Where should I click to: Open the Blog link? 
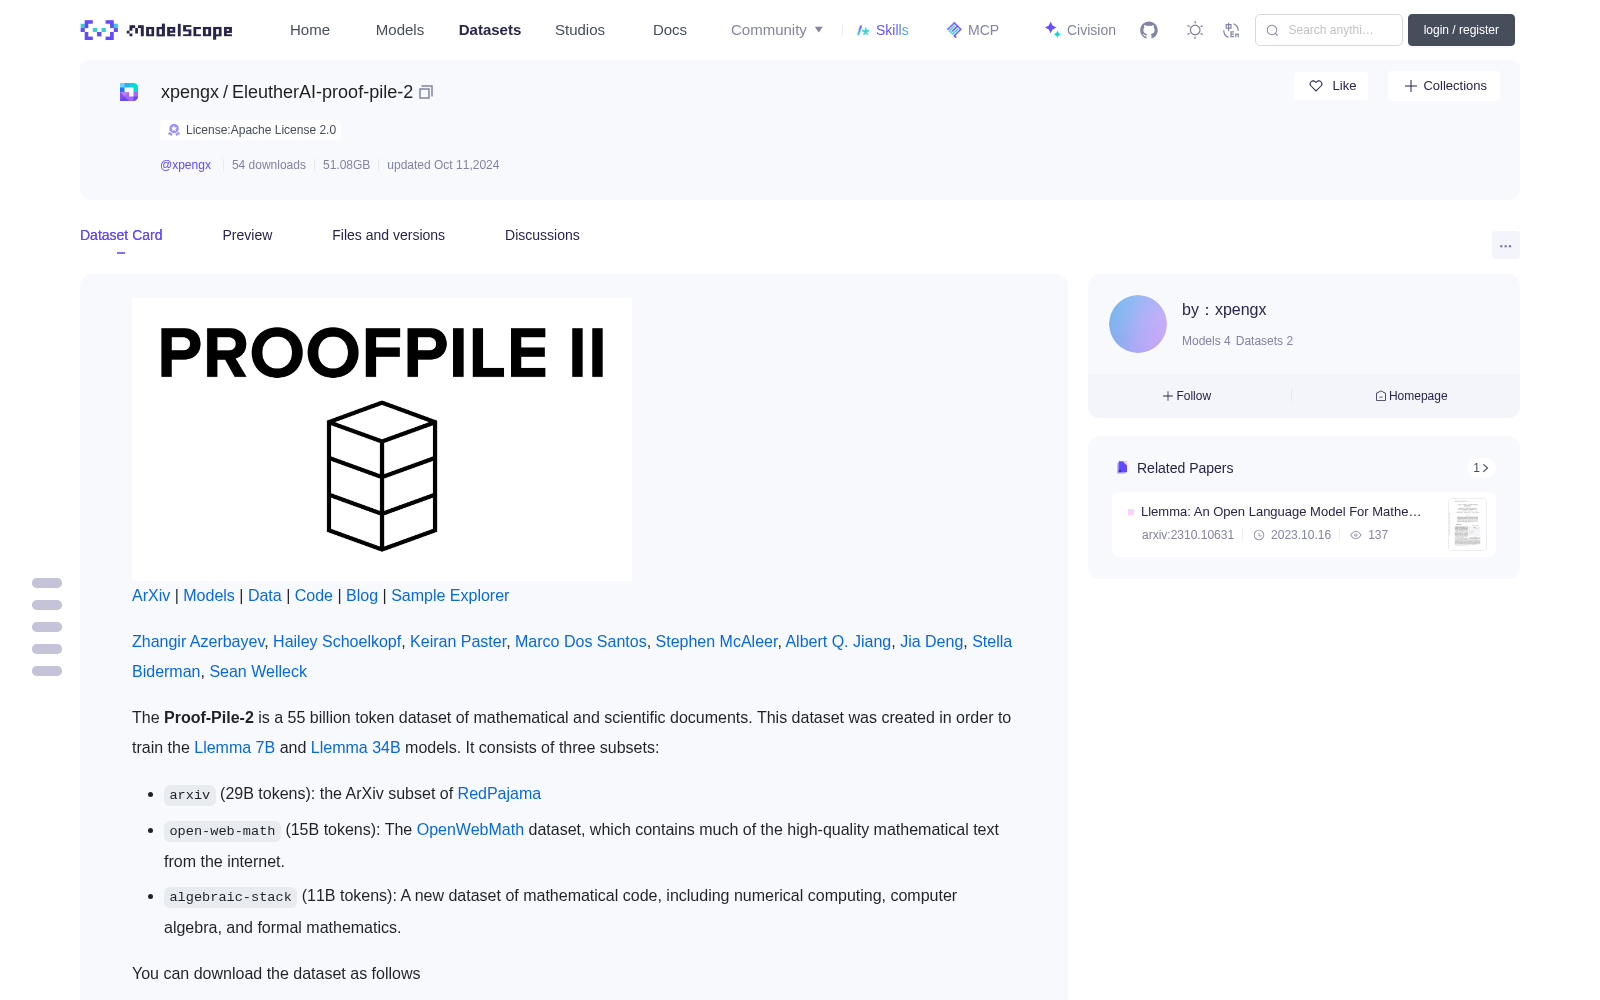[x=362, y=595]
